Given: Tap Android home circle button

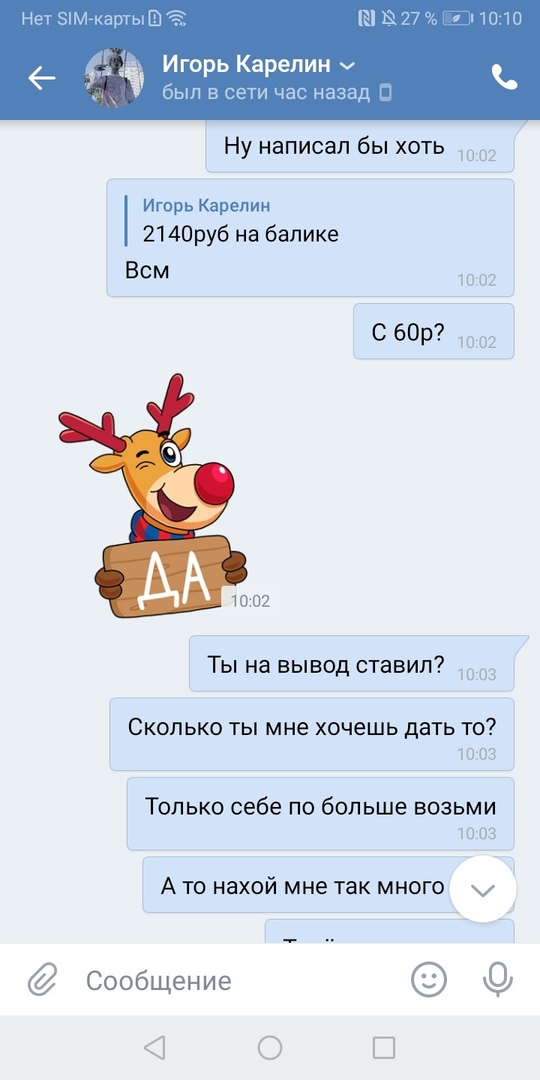Looking at the screenshot, I should pyautogui.click(x=270, y=1048).
